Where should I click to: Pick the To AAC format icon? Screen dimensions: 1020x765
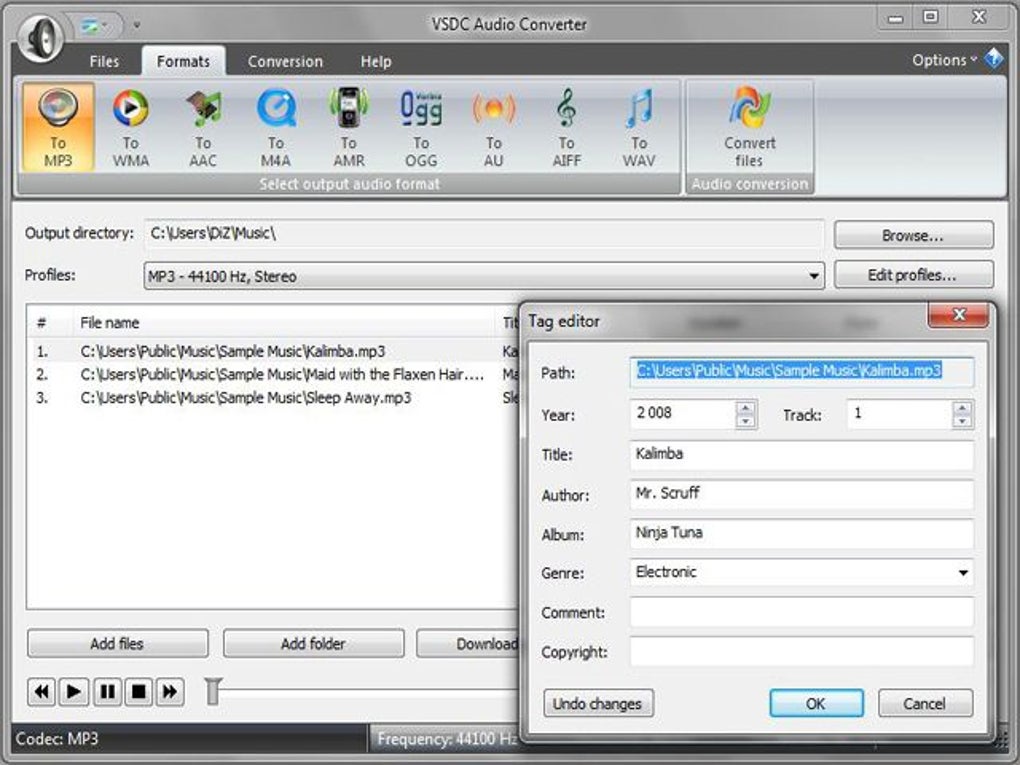(203, 128)
